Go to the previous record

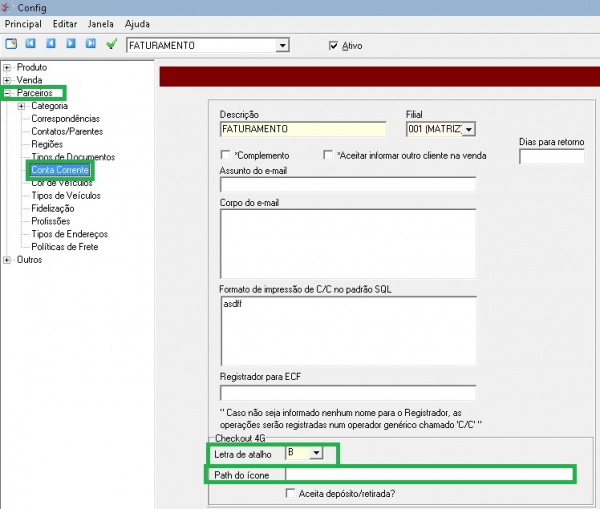[51, 45]
